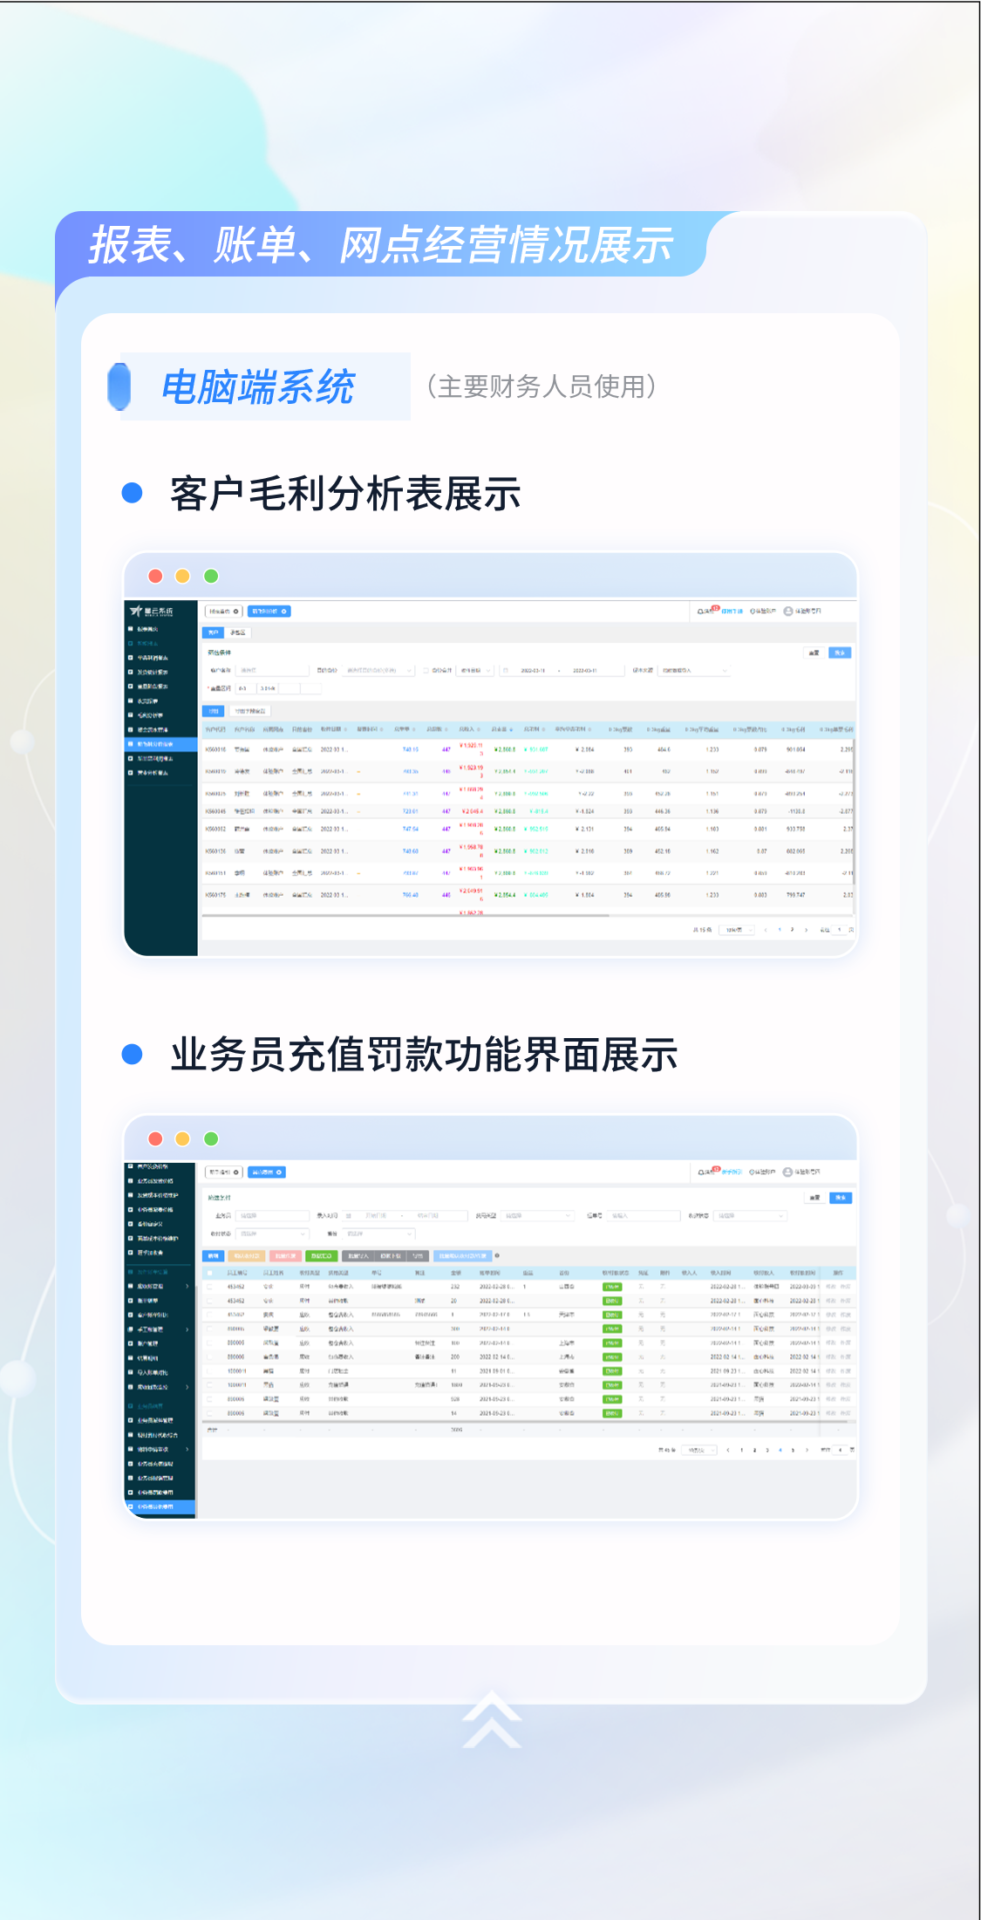Open the second-row left dropdown in the bottom filter form
Image resolution: width=981 pixels, height=1920 pixels.
click(x=272, y=1234)
